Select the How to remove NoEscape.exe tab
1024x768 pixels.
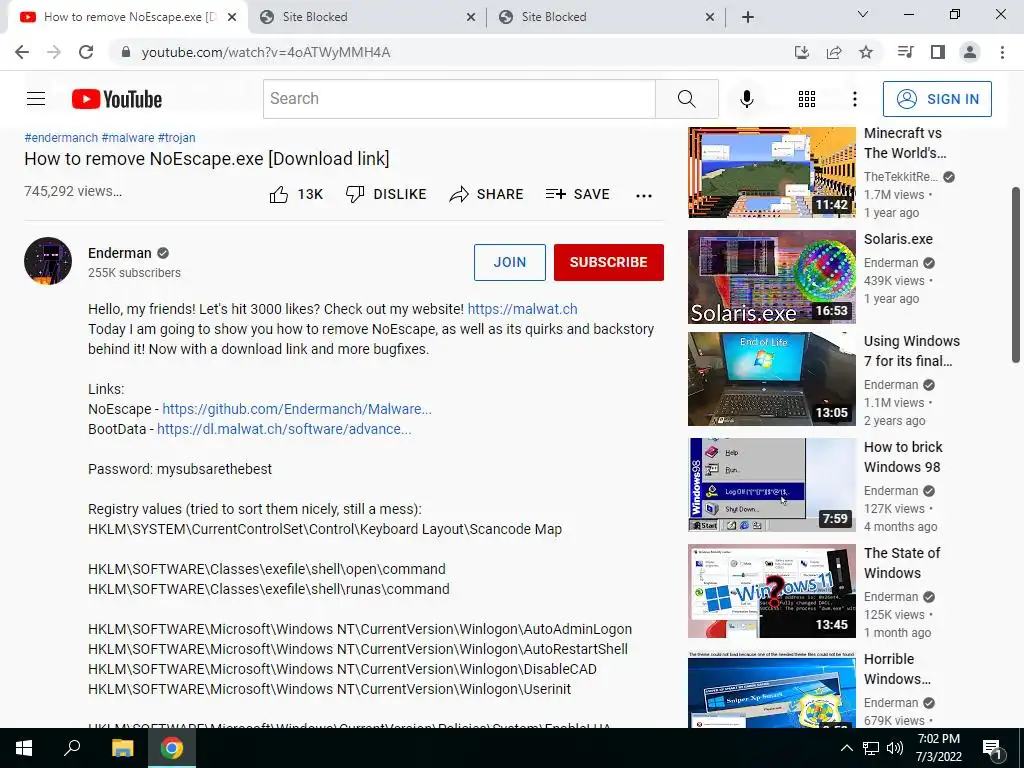127,17
